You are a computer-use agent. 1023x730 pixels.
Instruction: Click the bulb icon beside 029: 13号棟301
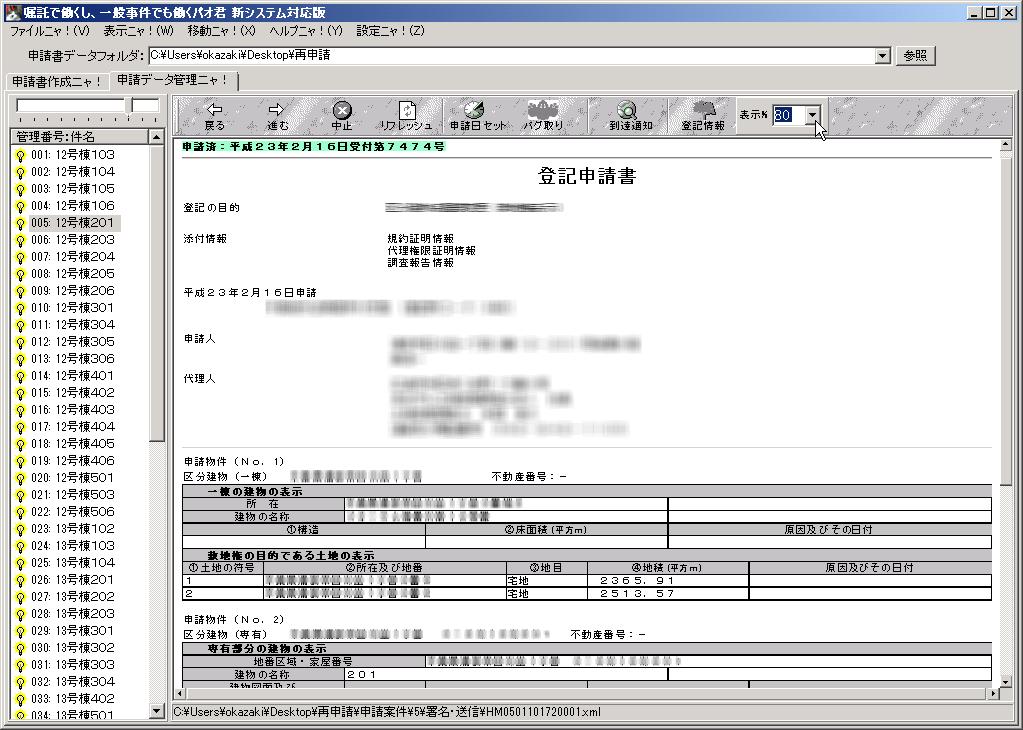click(x=20, y=631)
